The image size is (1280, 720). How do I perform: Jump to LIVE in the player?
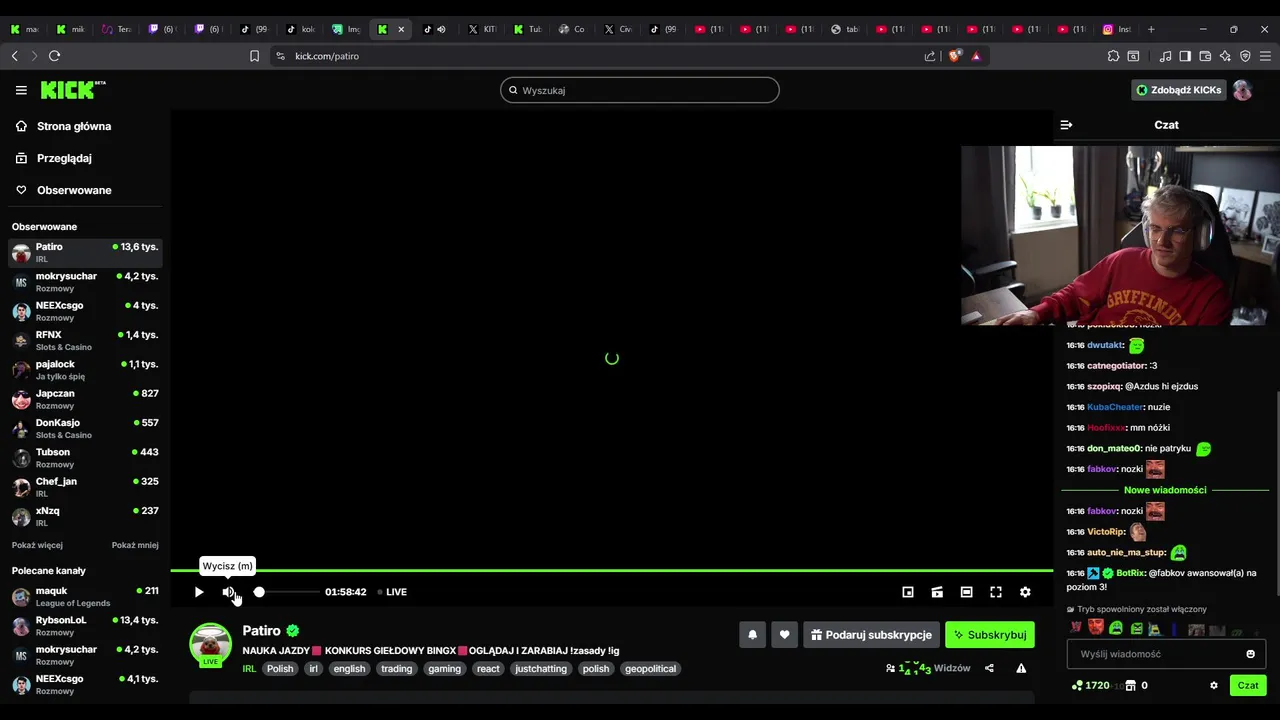point(393,592)
